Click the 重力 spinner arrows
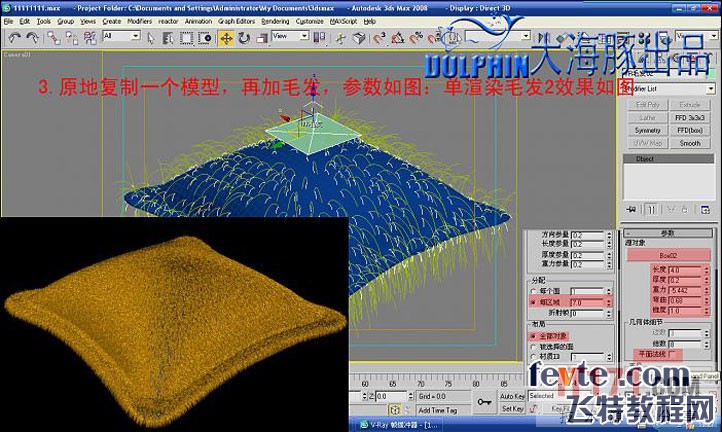The image size is (722, 432). point(707,290)
